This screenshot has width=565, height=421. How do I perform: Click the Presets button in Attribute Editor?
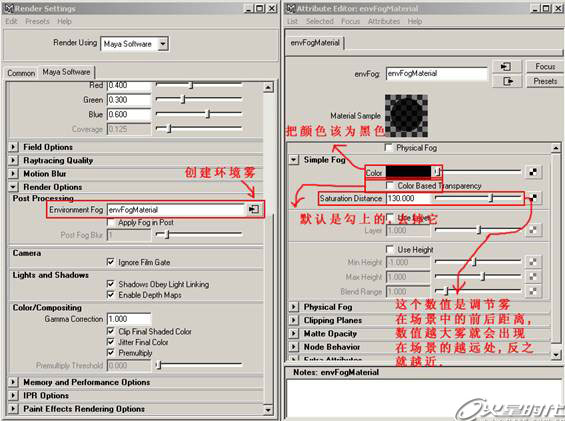(545, 81)
